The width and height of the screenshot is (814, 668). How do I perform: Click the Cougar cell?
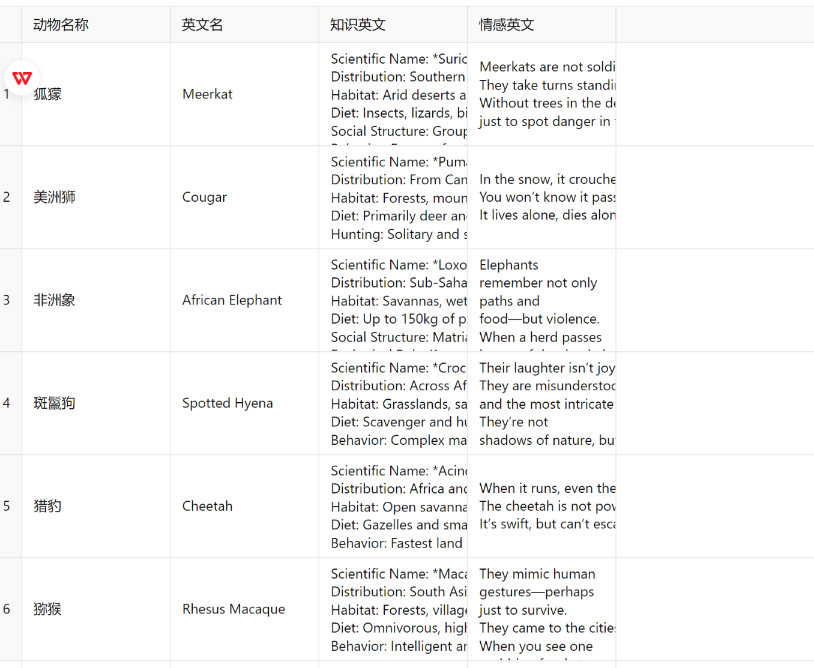(204, 197)
